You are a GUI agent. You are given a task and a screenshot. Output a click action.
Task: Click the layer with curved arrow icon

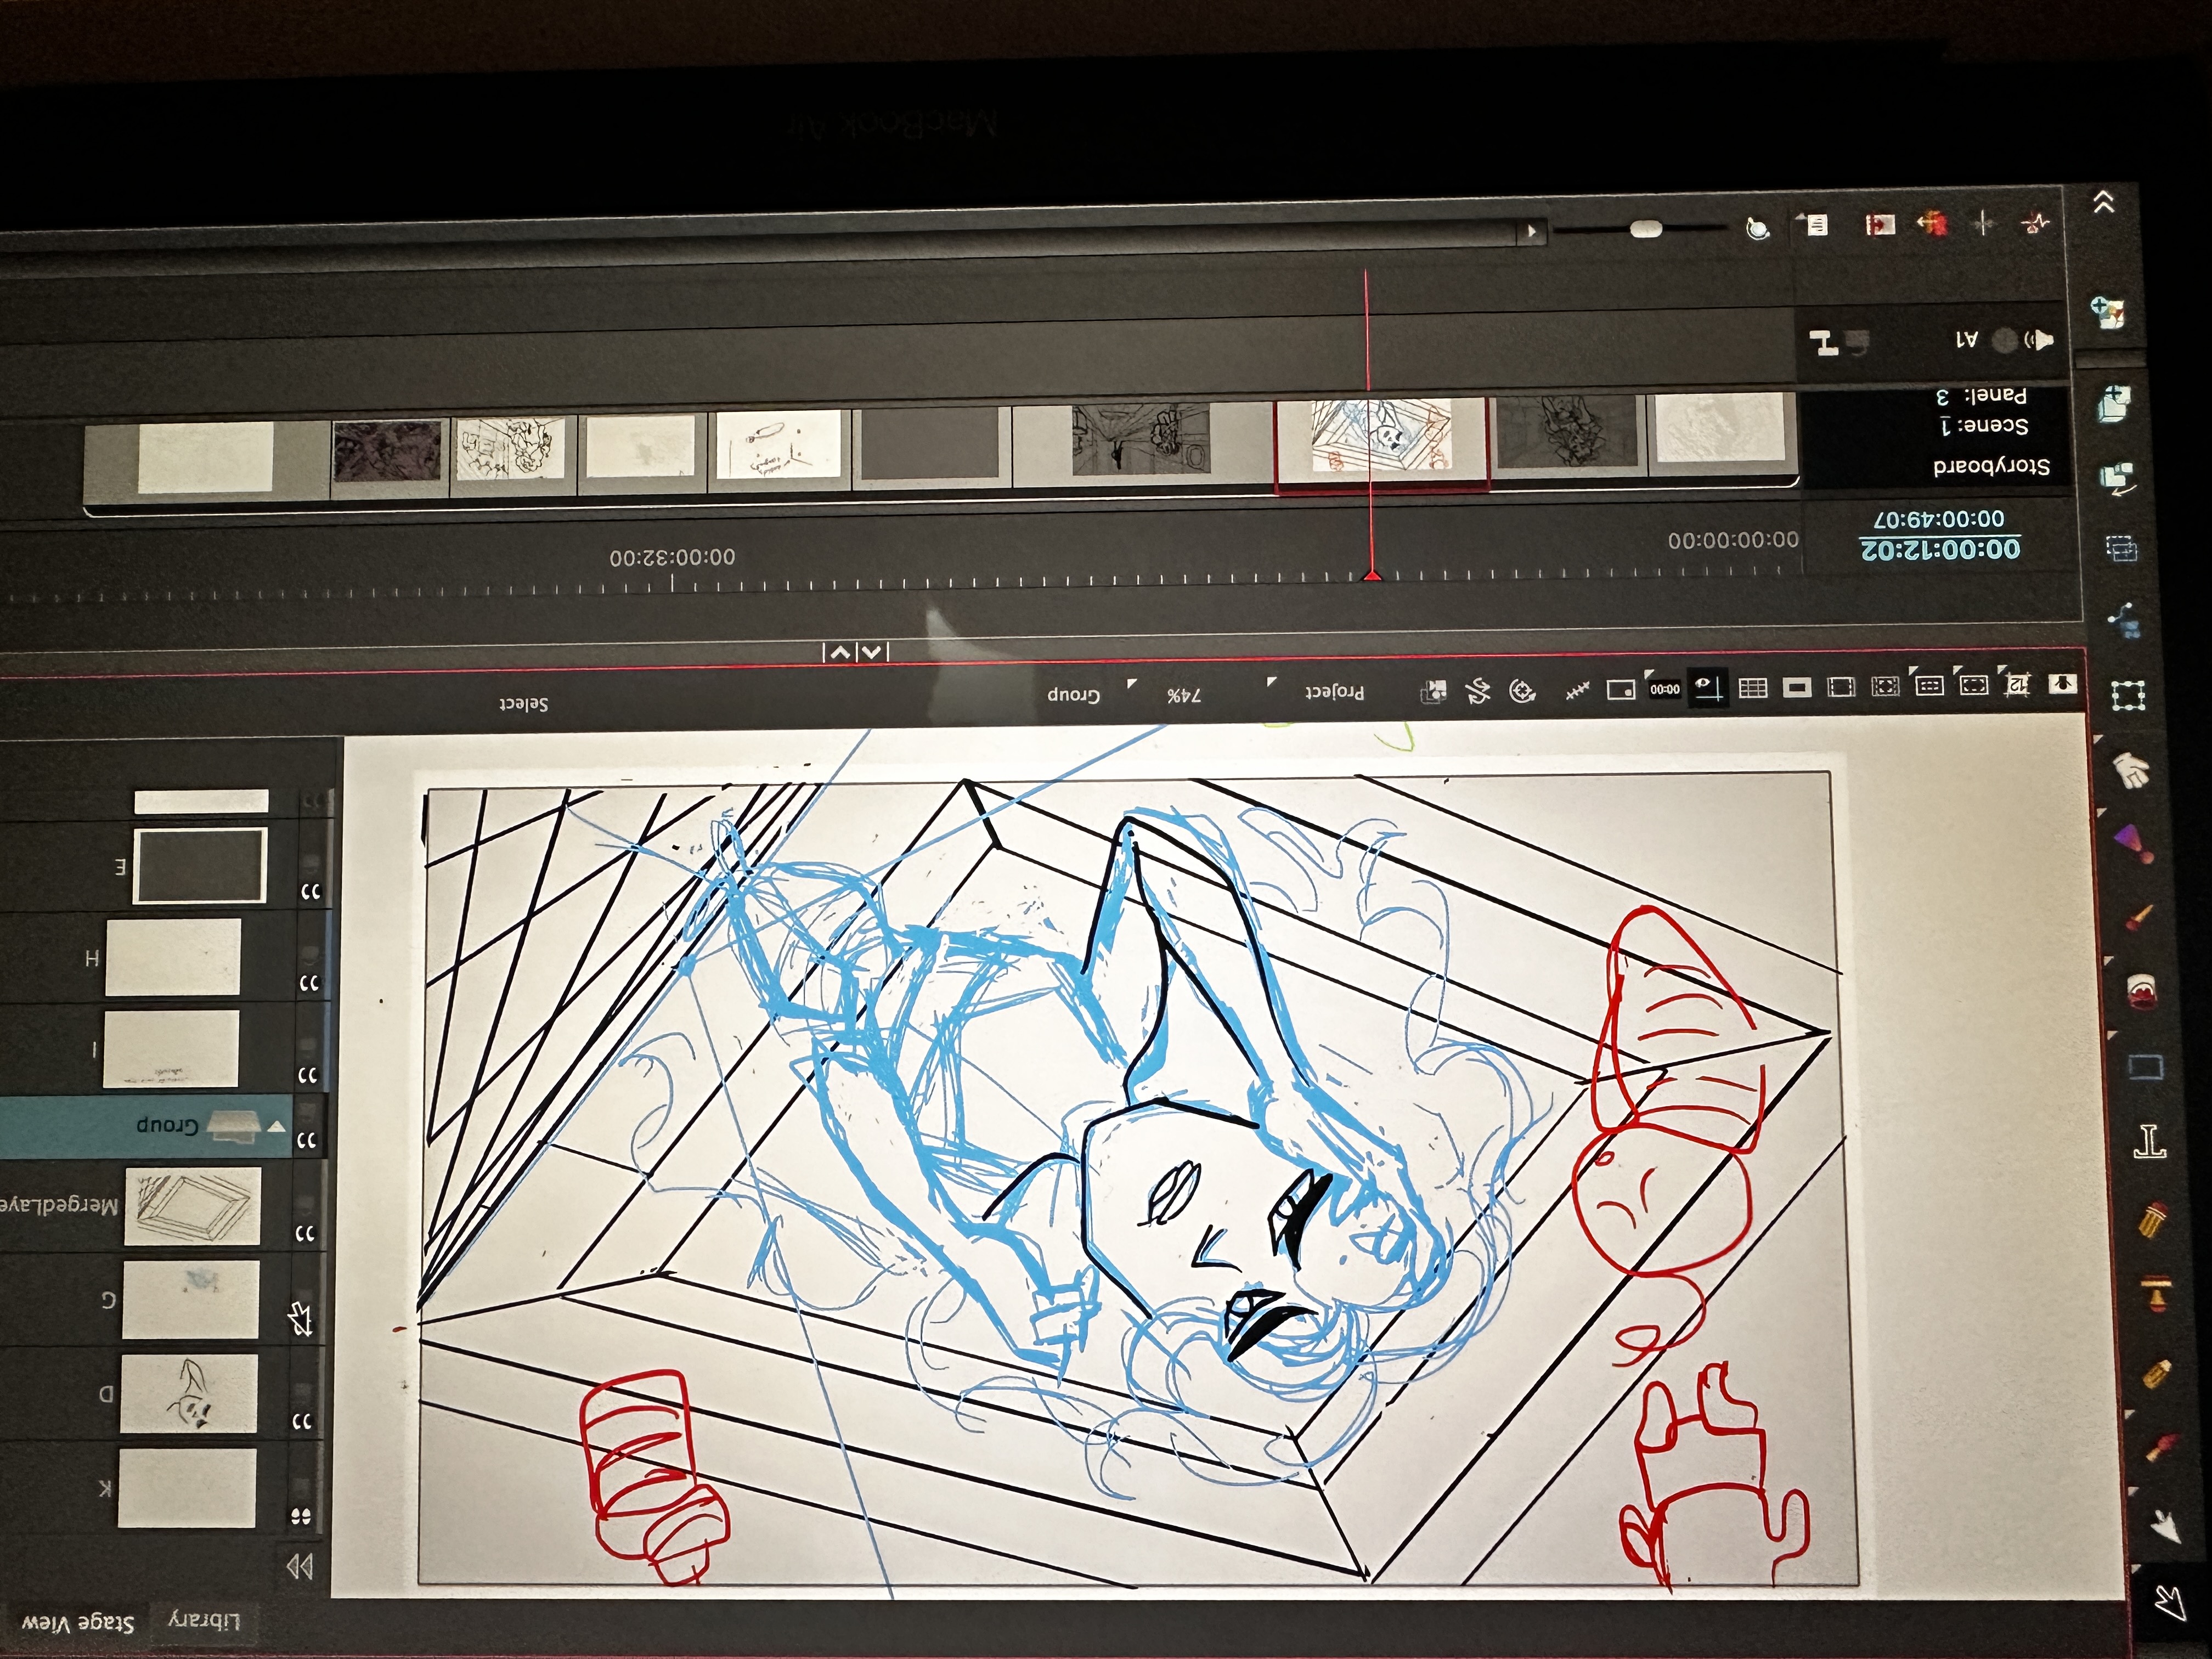pyautogui.click(x=2117, y=479)
